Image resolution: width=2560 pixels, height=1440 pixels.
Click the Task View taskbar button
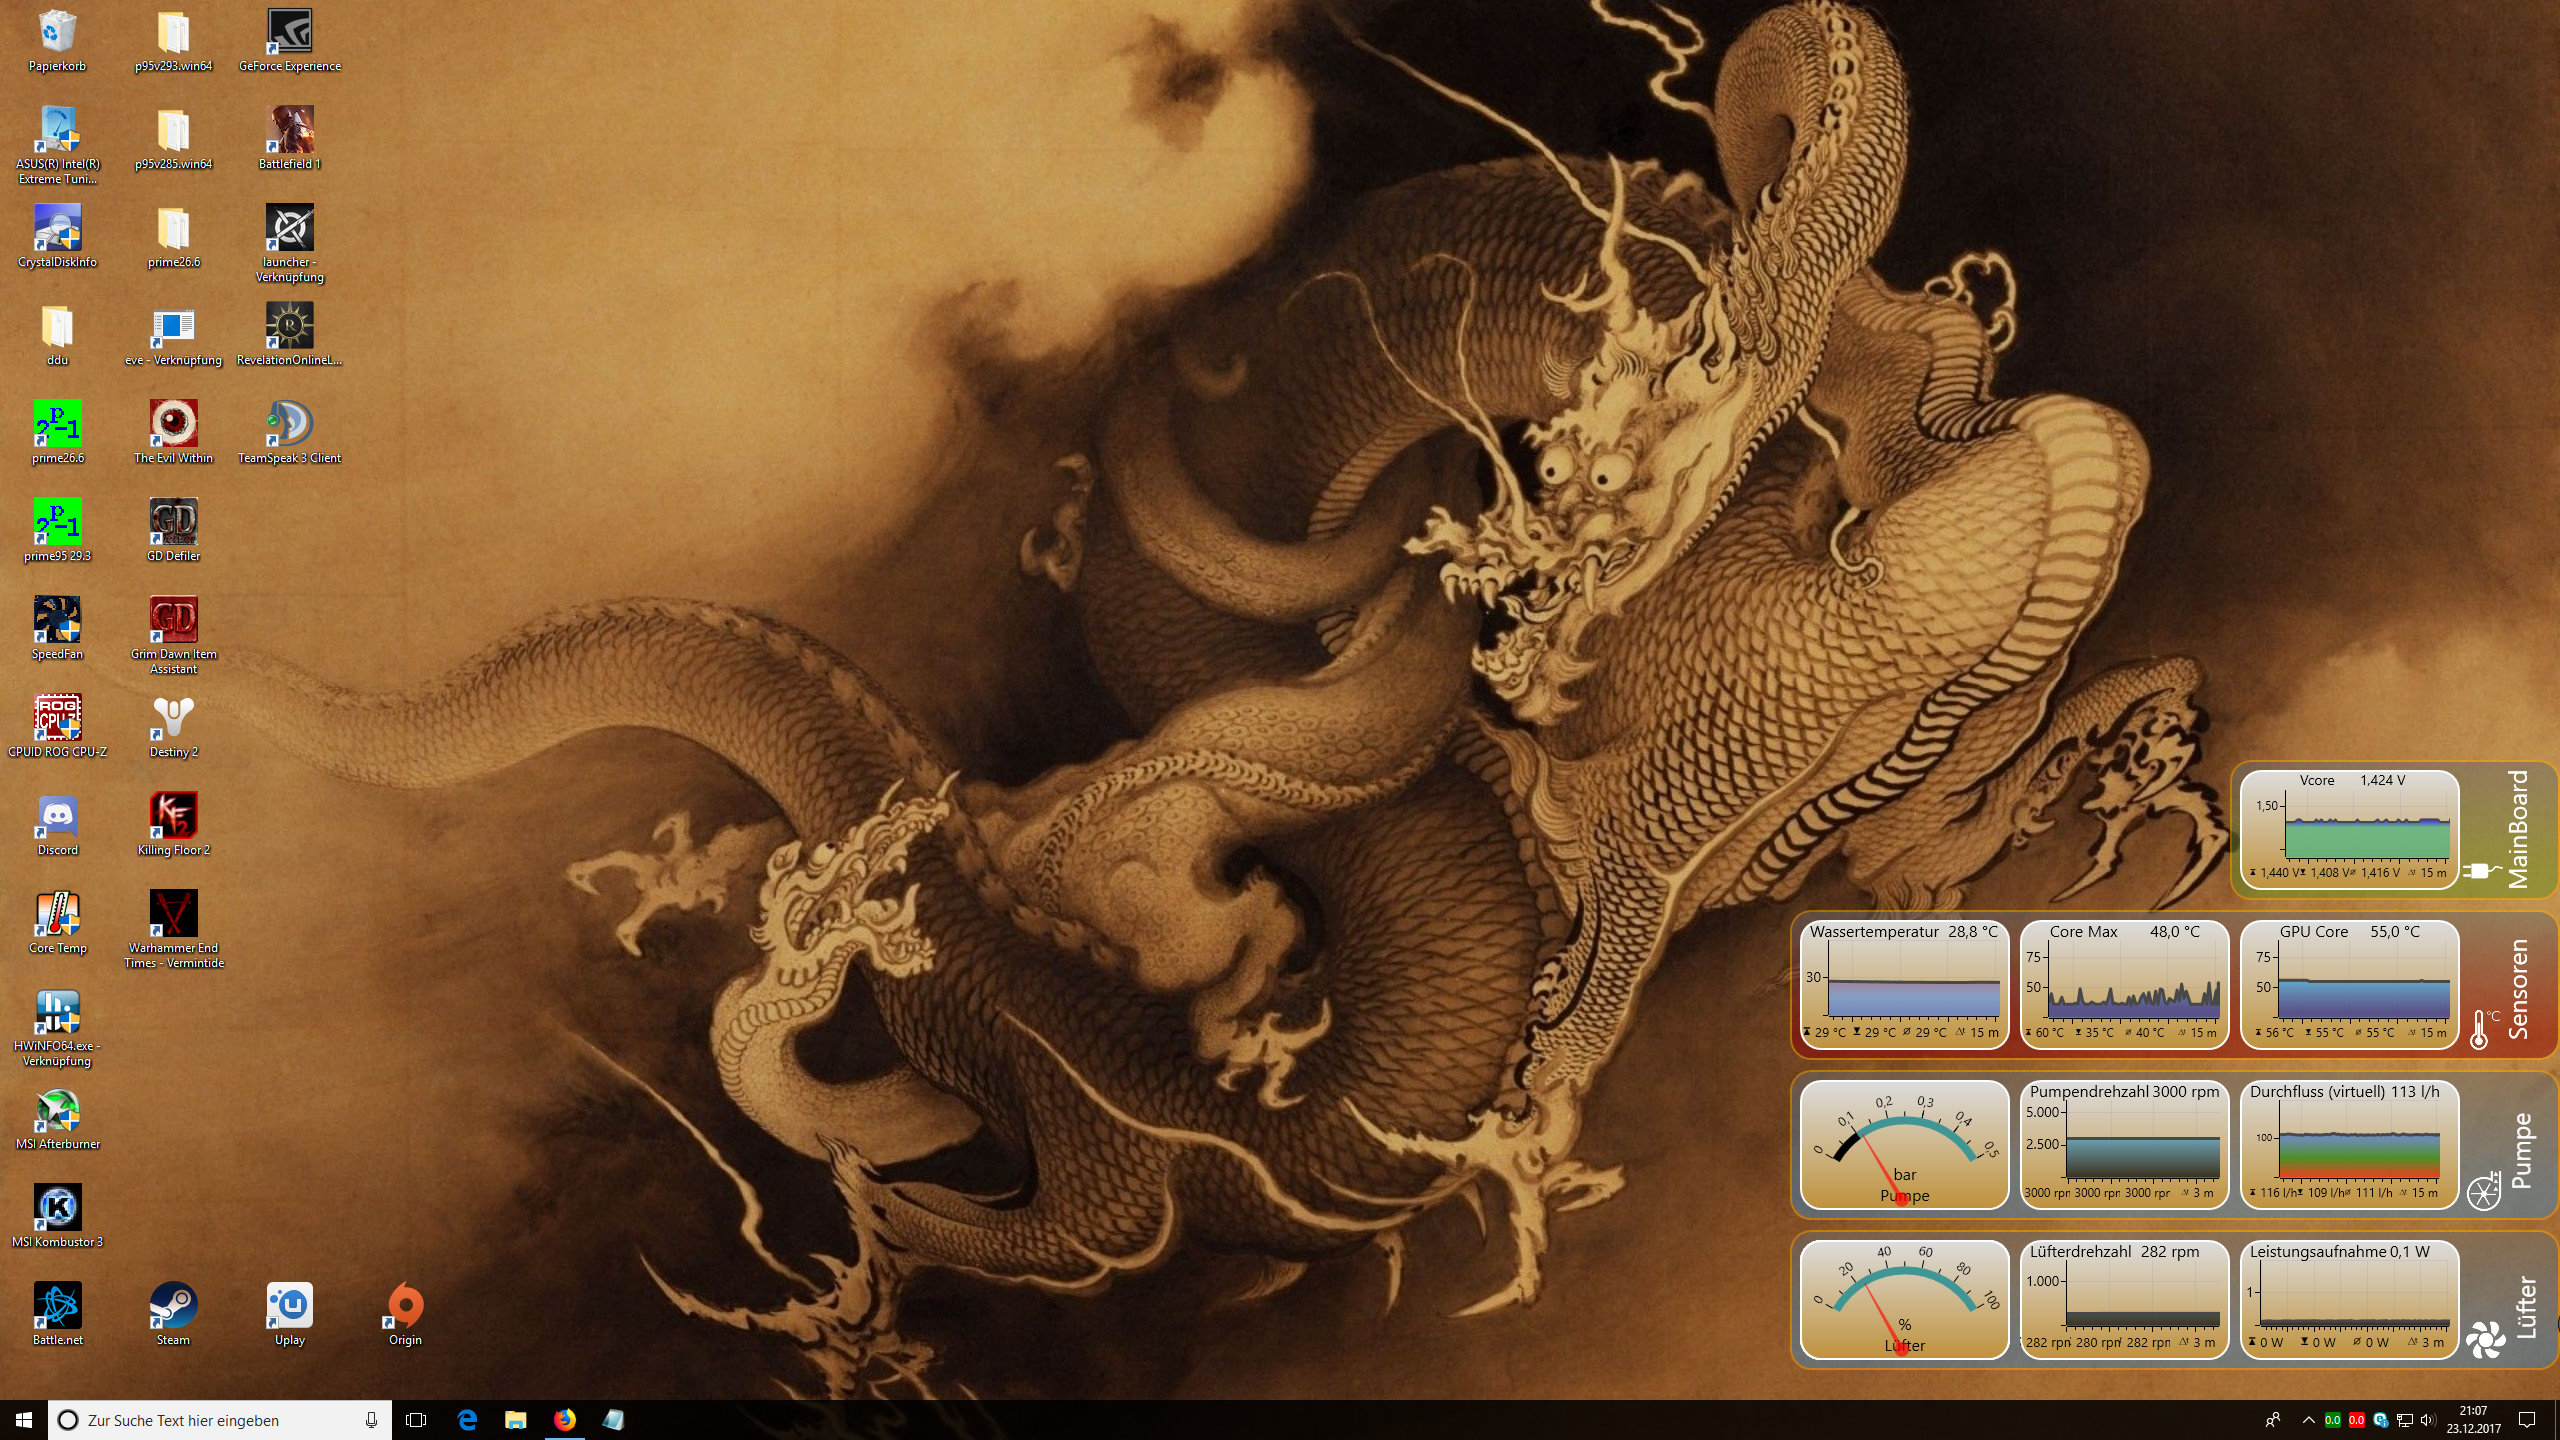[416, 1420]
